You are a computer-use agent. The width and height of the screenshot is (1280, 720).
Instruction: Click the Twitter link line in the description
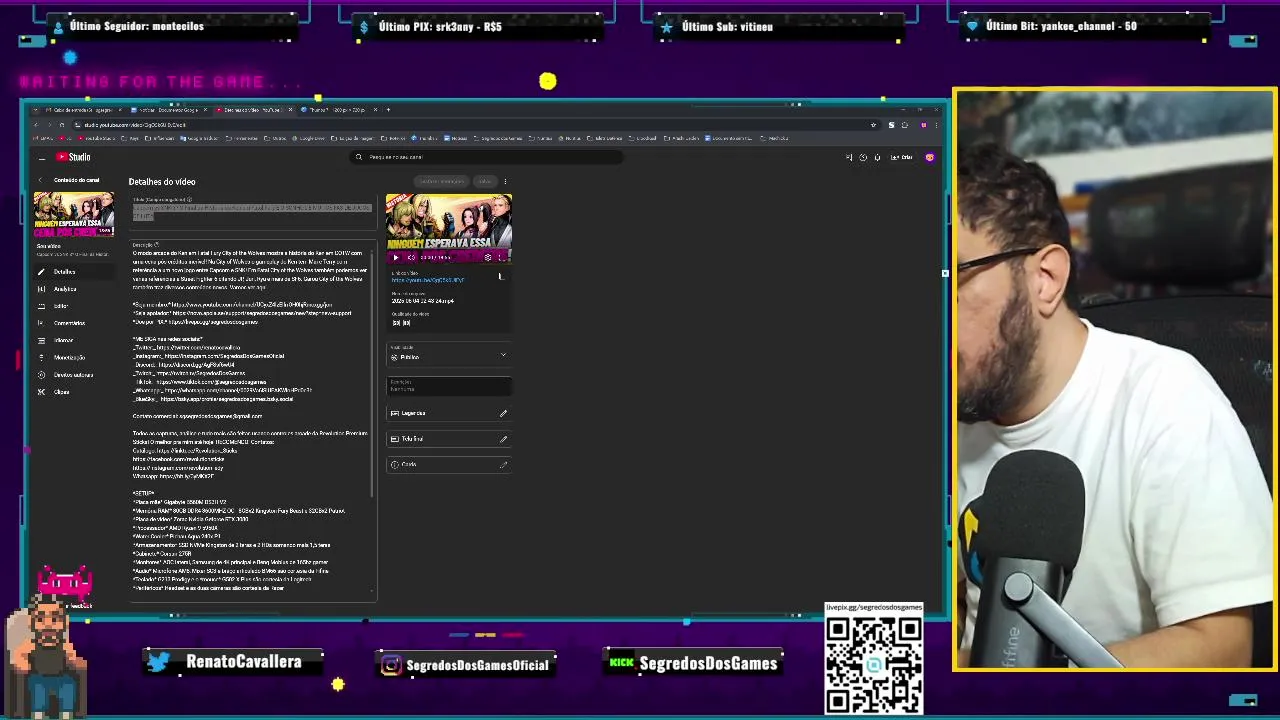tap(187, 347)
